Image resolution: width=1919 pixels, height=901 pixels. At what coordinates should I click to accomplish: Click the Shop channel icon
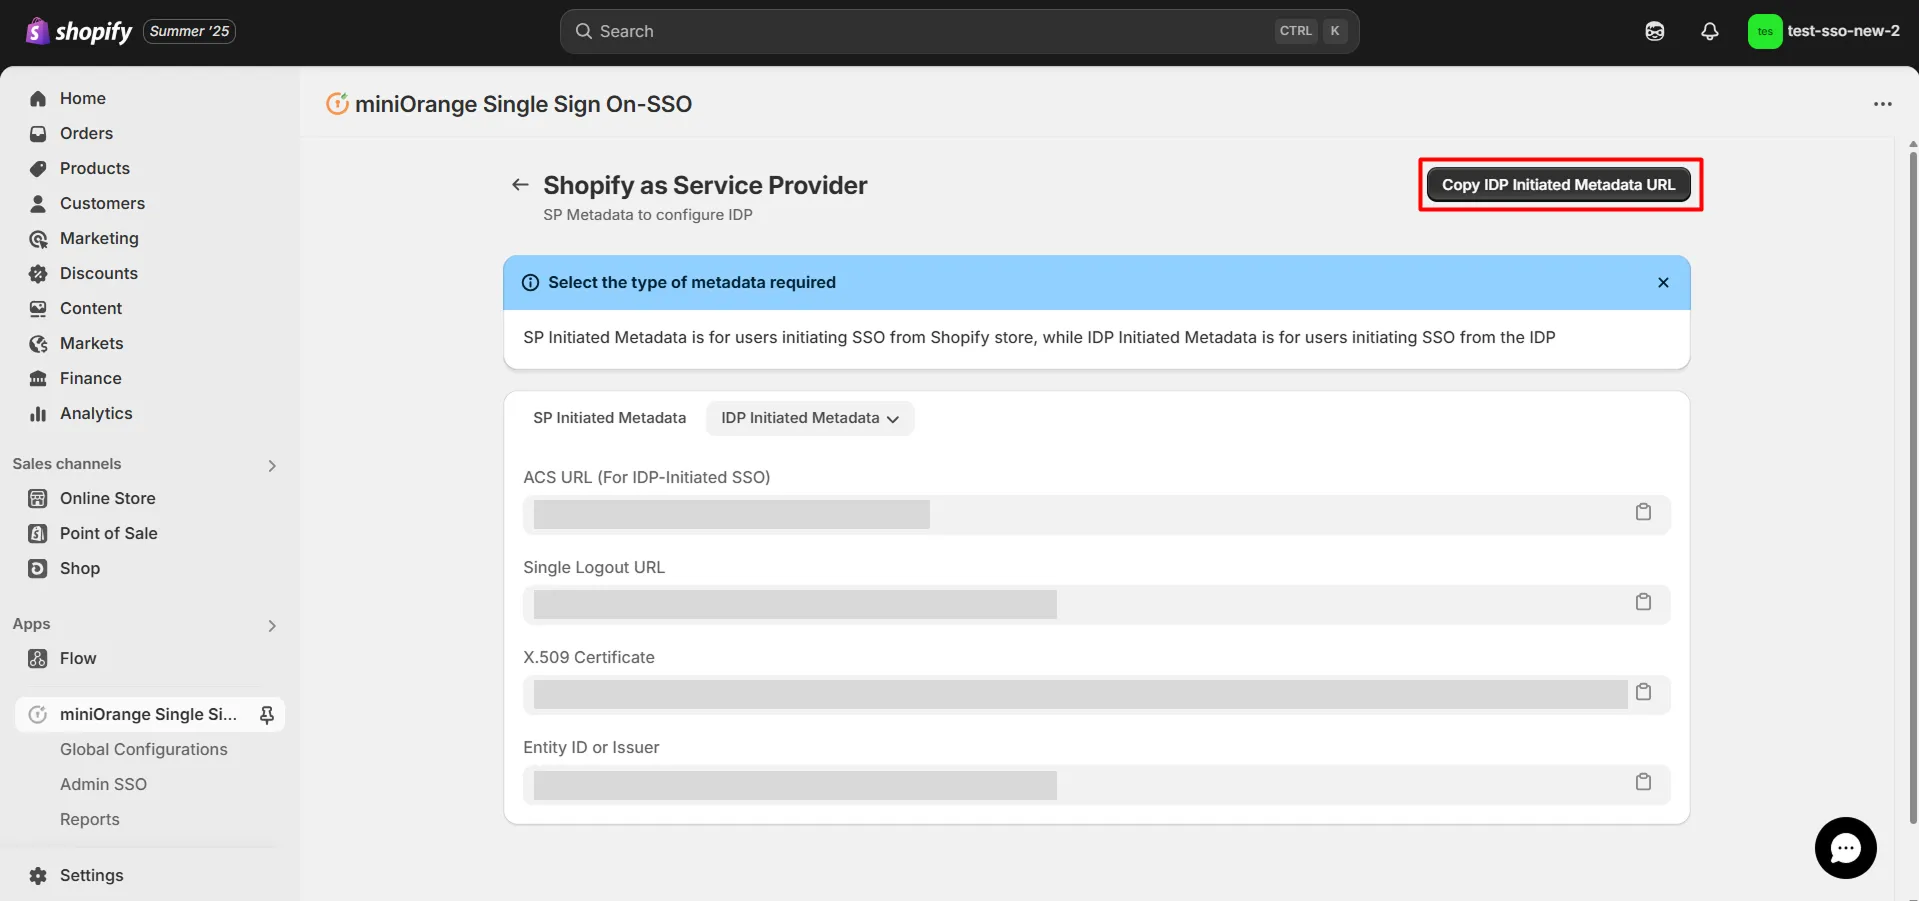point(38,568)
